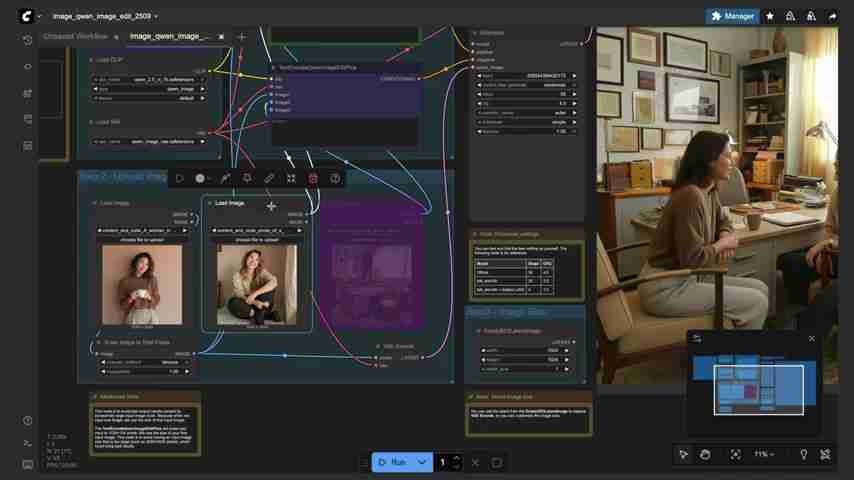The width and height of the screenshot is (854, 480).
Task: Open the zoom percentage dropdown
Action: (x=764, y=454)
